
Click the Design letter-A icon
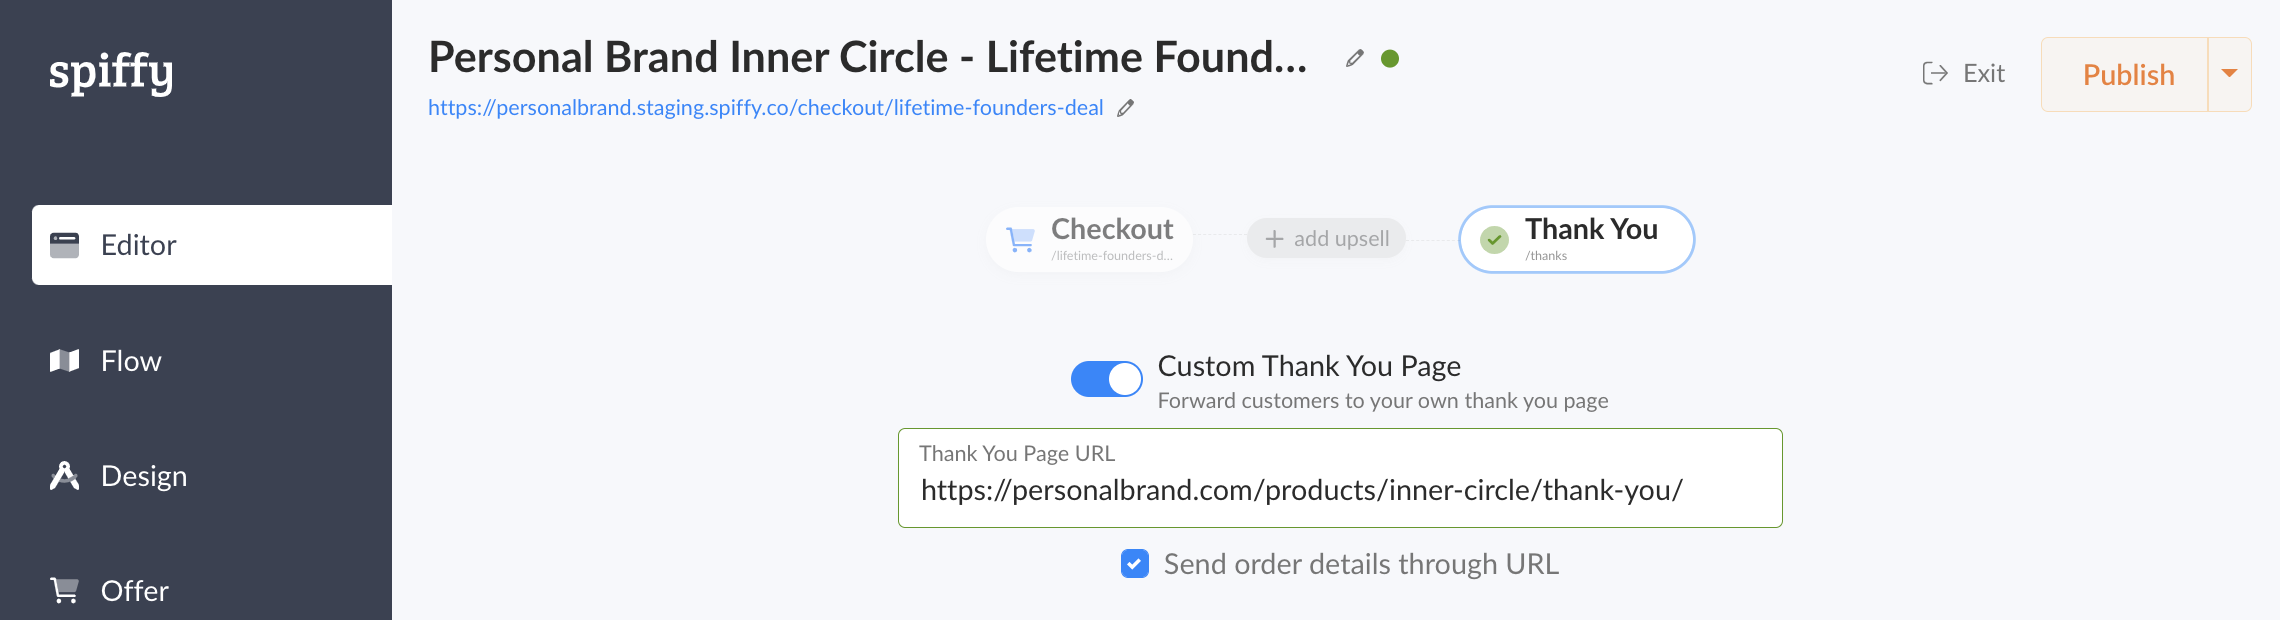pos(64,476)
